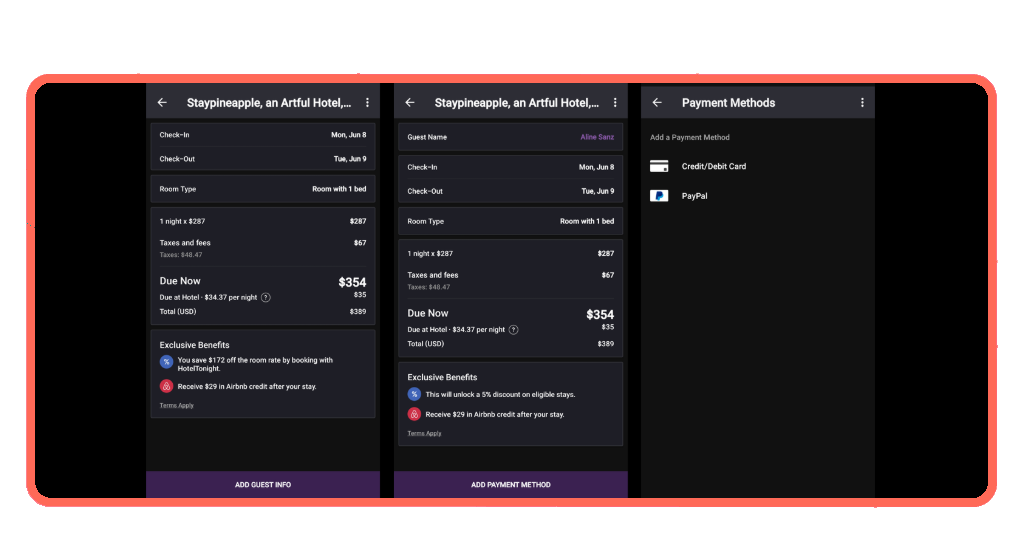Click 'Taxes and fees' on second screen

point(433,275)
